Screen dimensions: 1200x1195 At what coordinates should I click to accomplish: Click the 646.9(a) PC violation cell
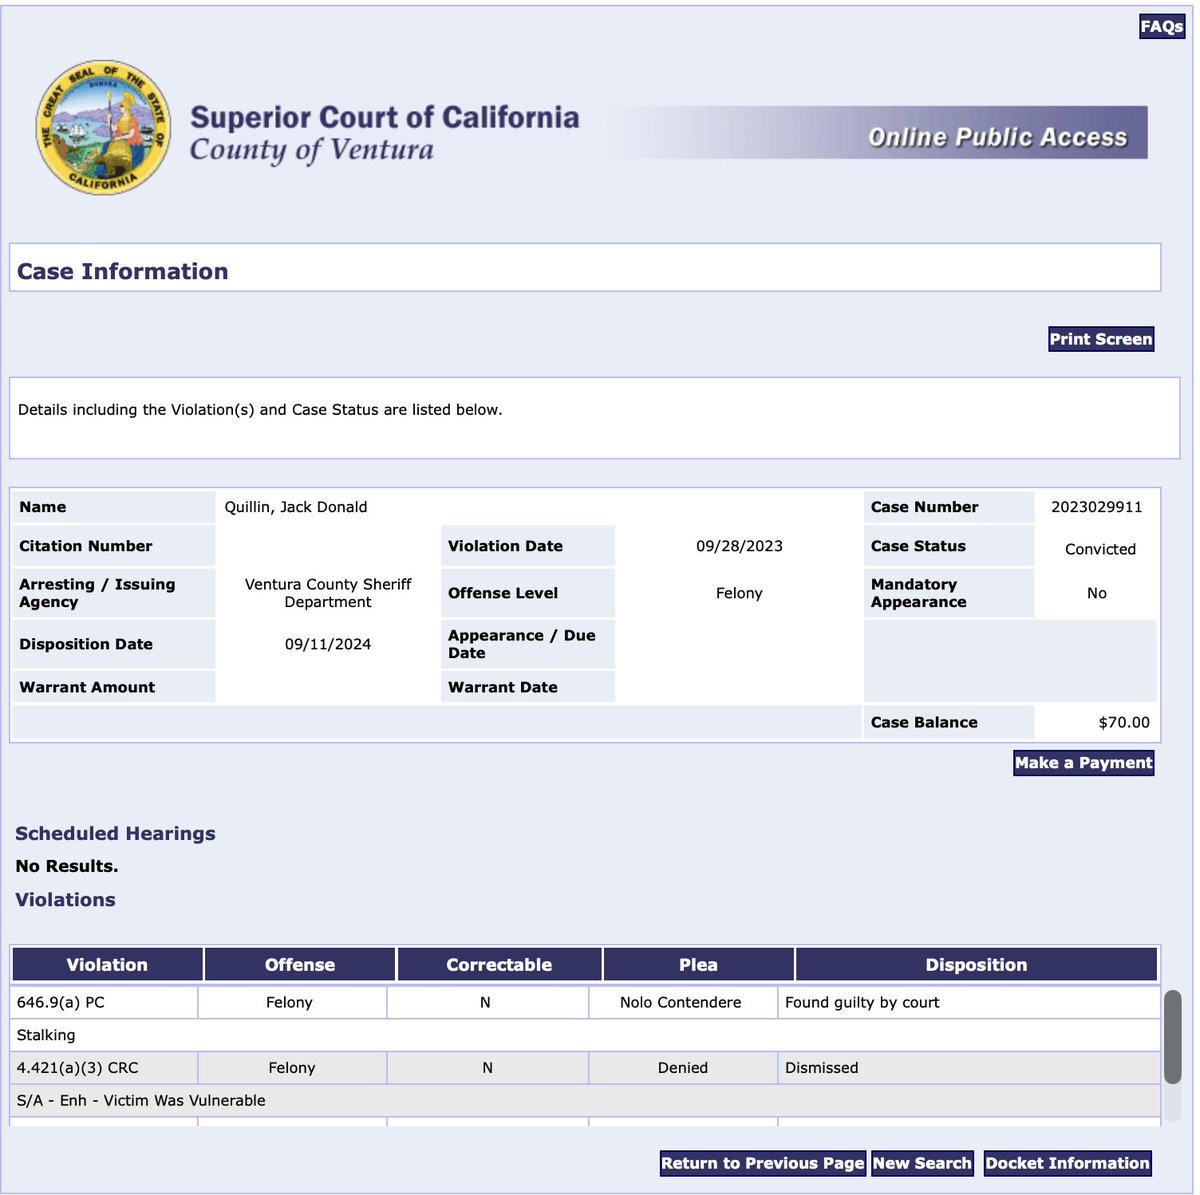(x=104, y=1002)
